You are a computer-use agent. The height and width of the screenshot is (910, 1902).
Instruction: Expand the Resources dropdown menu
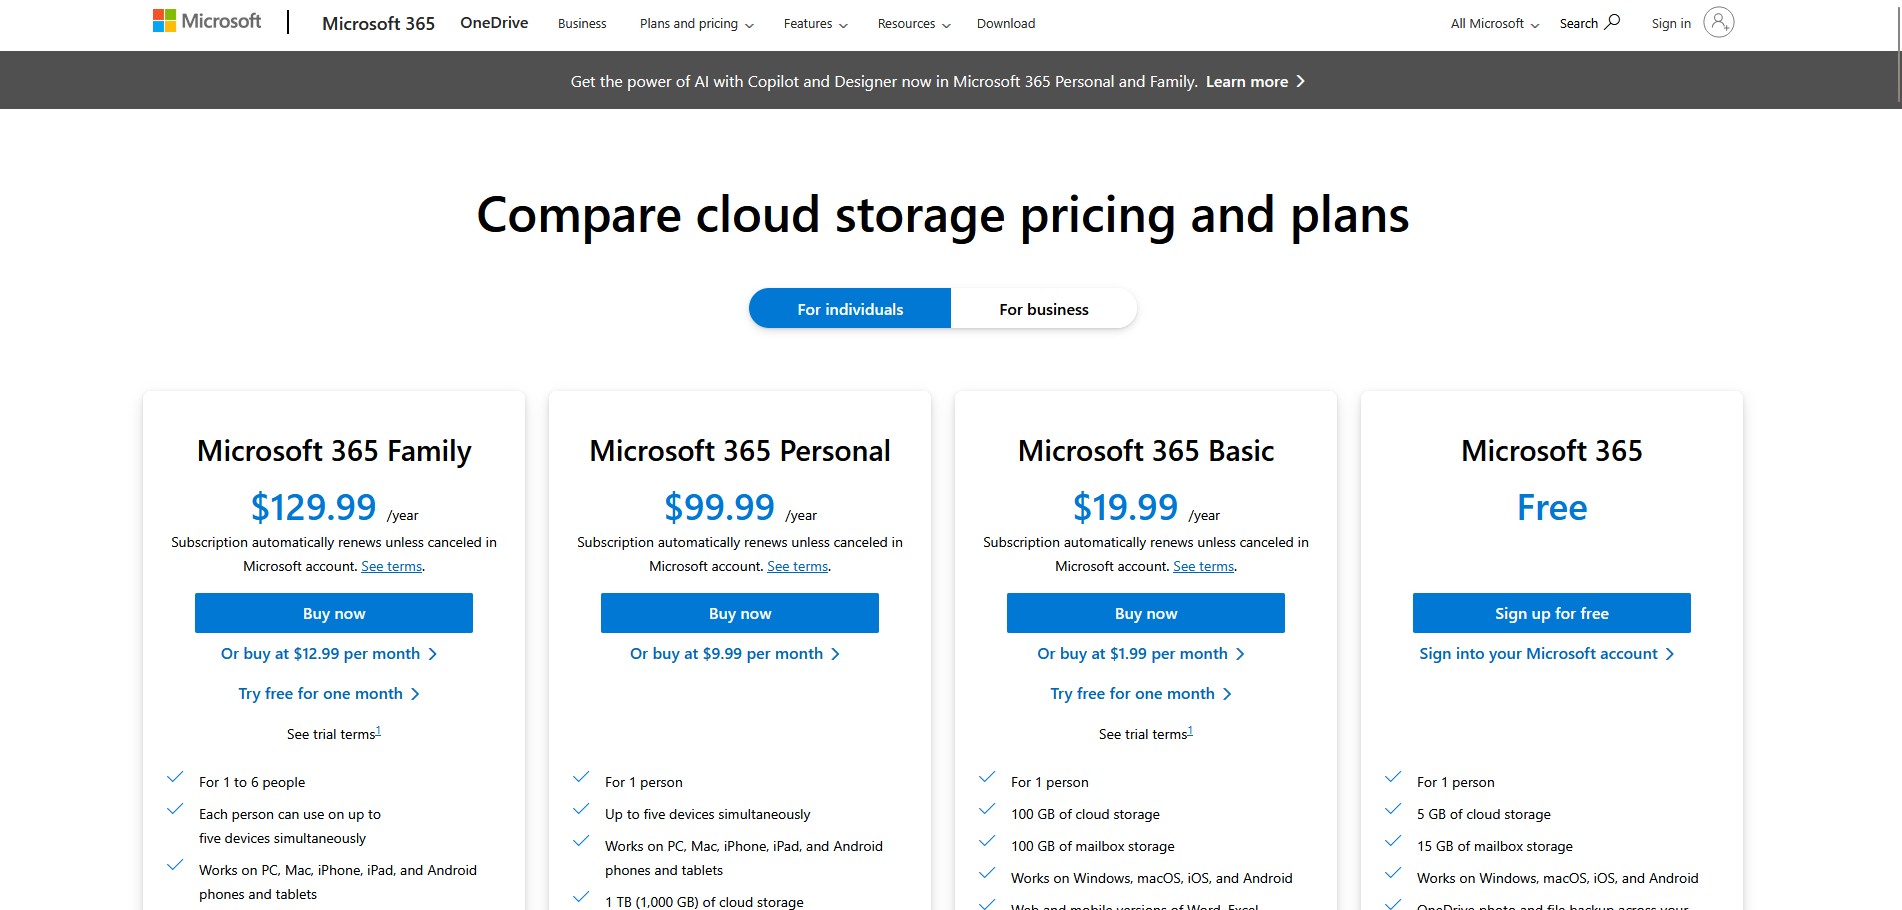point(913,24)
